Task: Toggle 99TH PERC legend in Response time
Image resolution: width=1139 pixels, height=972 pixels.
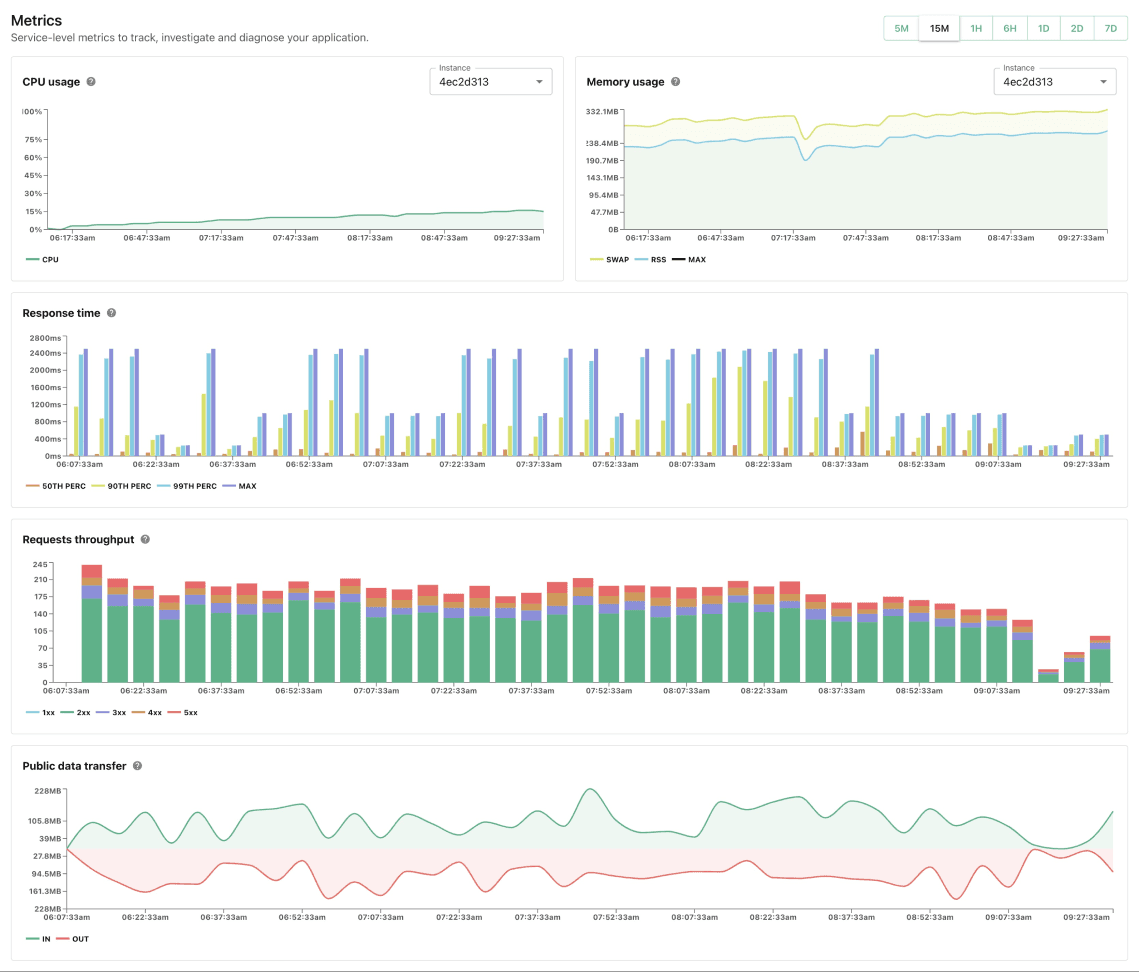Action: (189, 486)
